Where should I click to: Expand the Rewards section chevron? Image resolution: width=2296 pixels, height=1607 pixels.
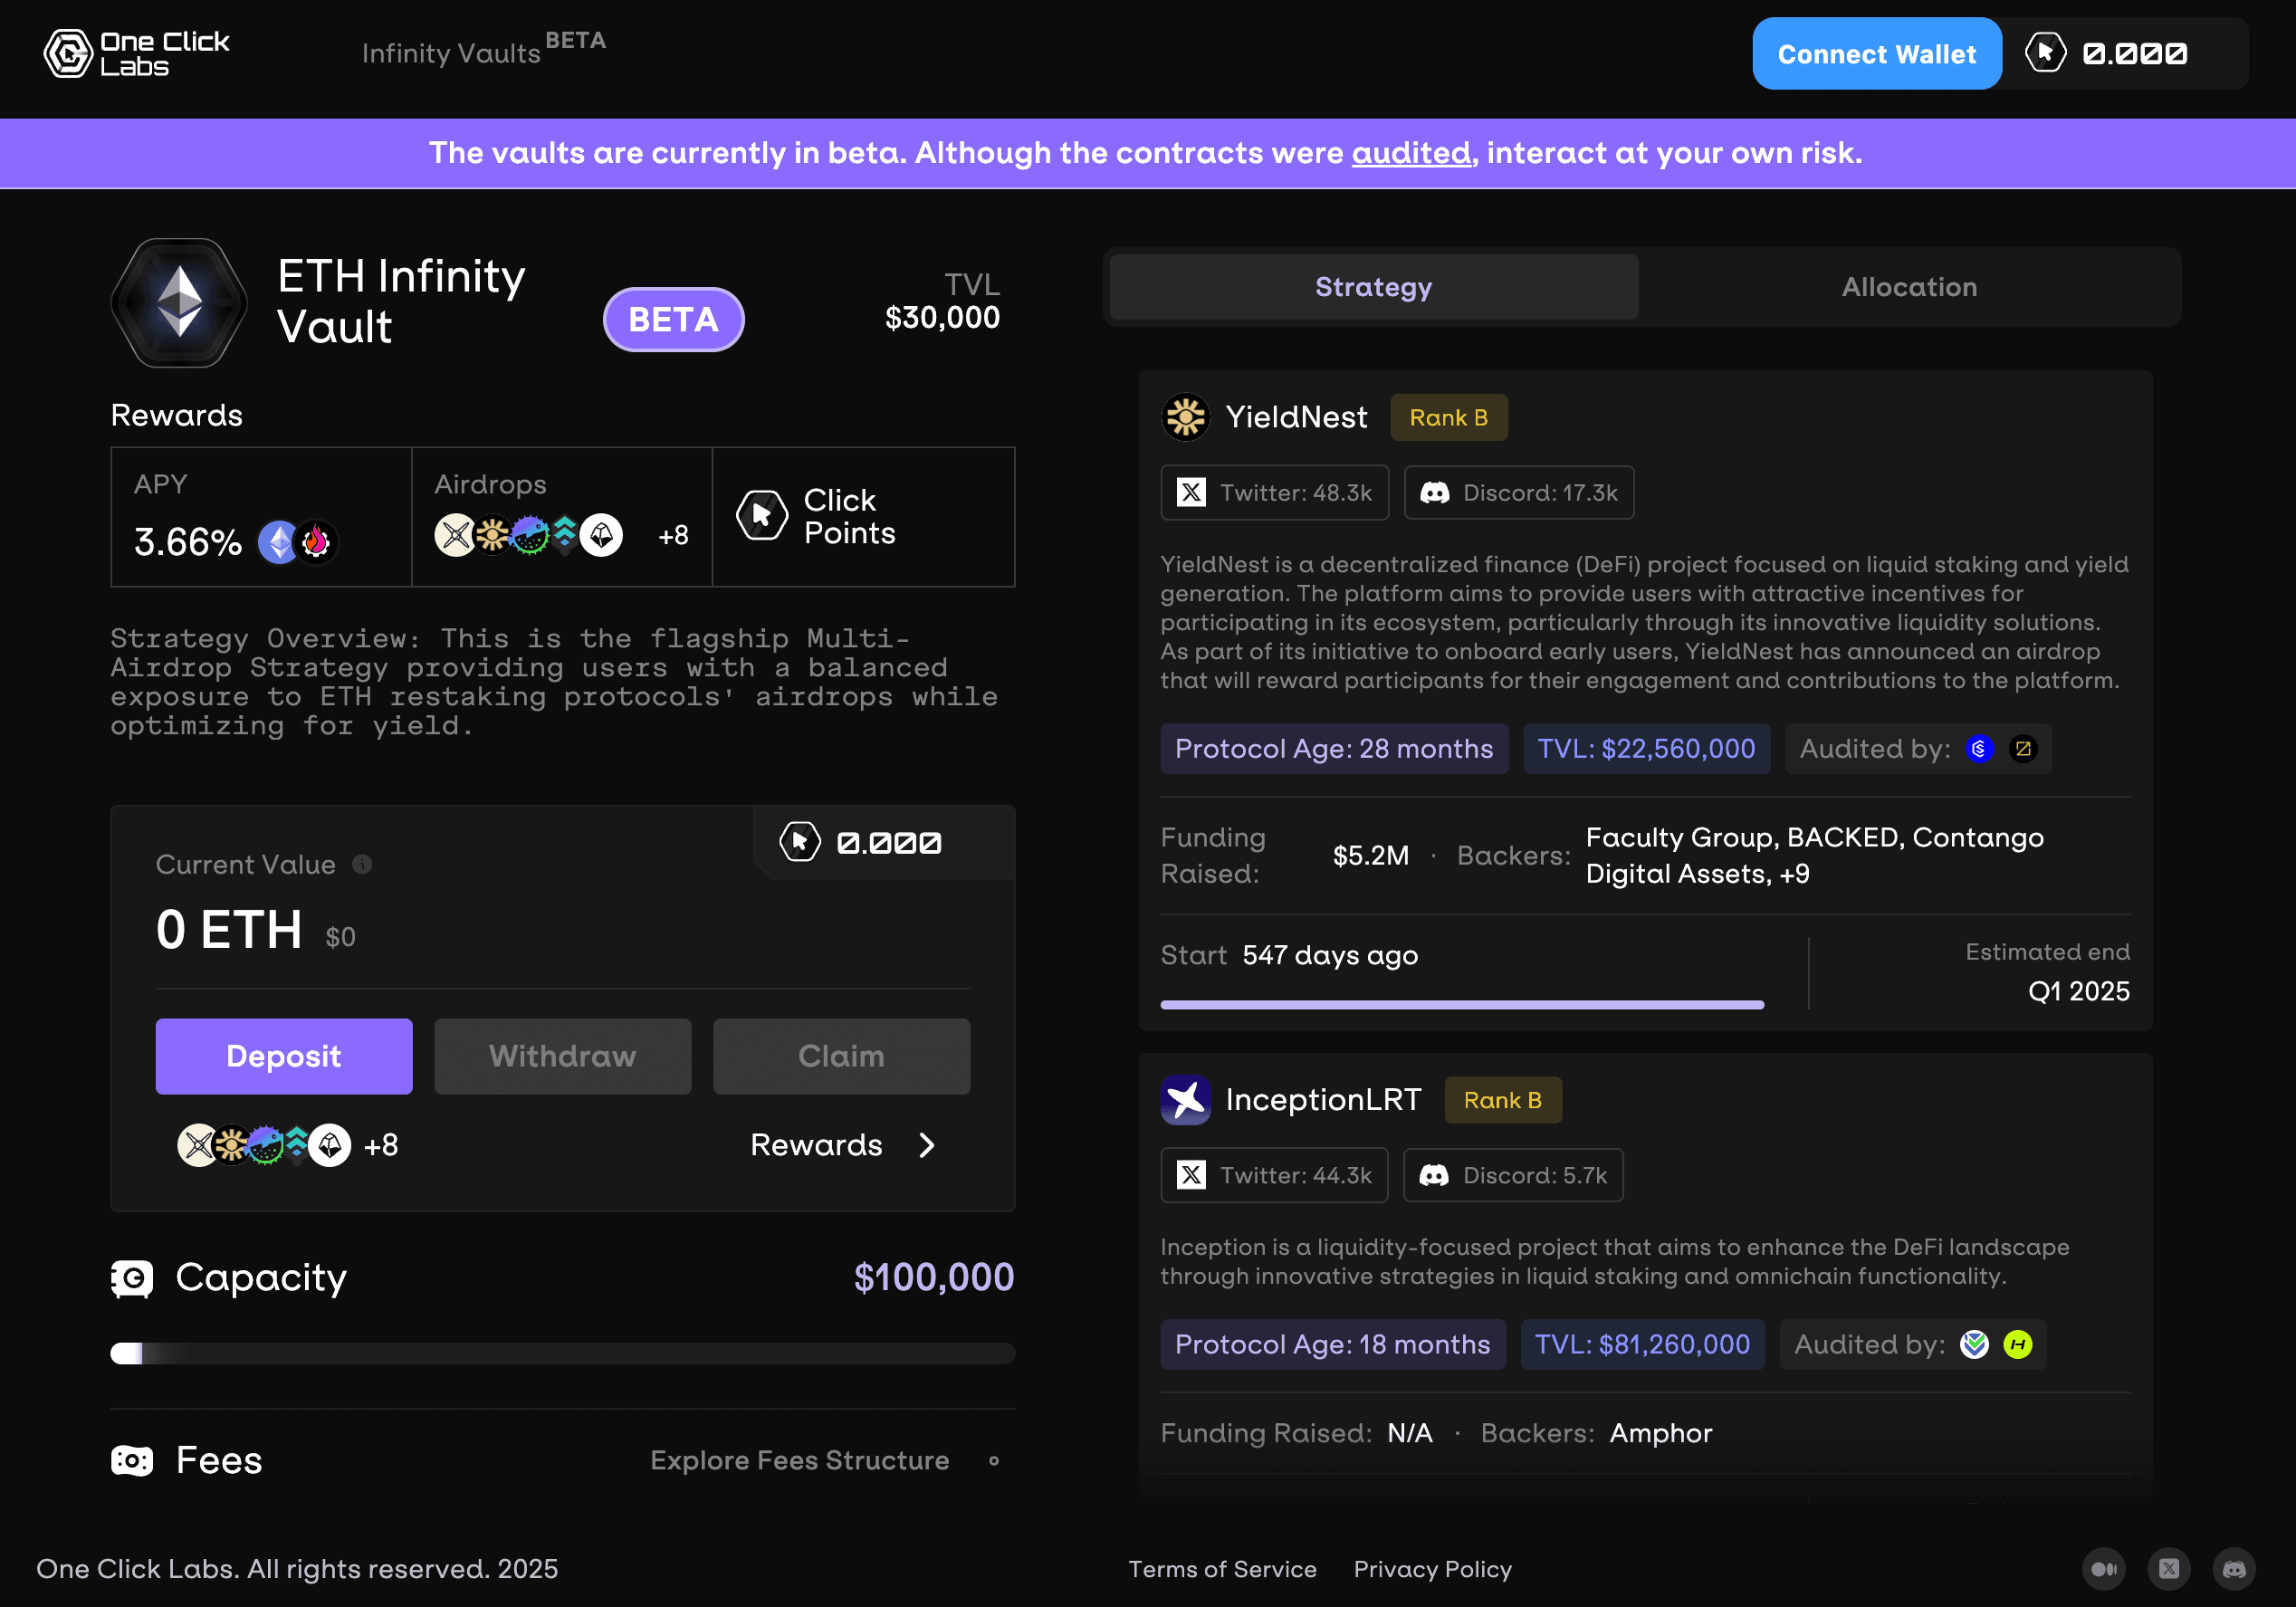[926, 1145]
